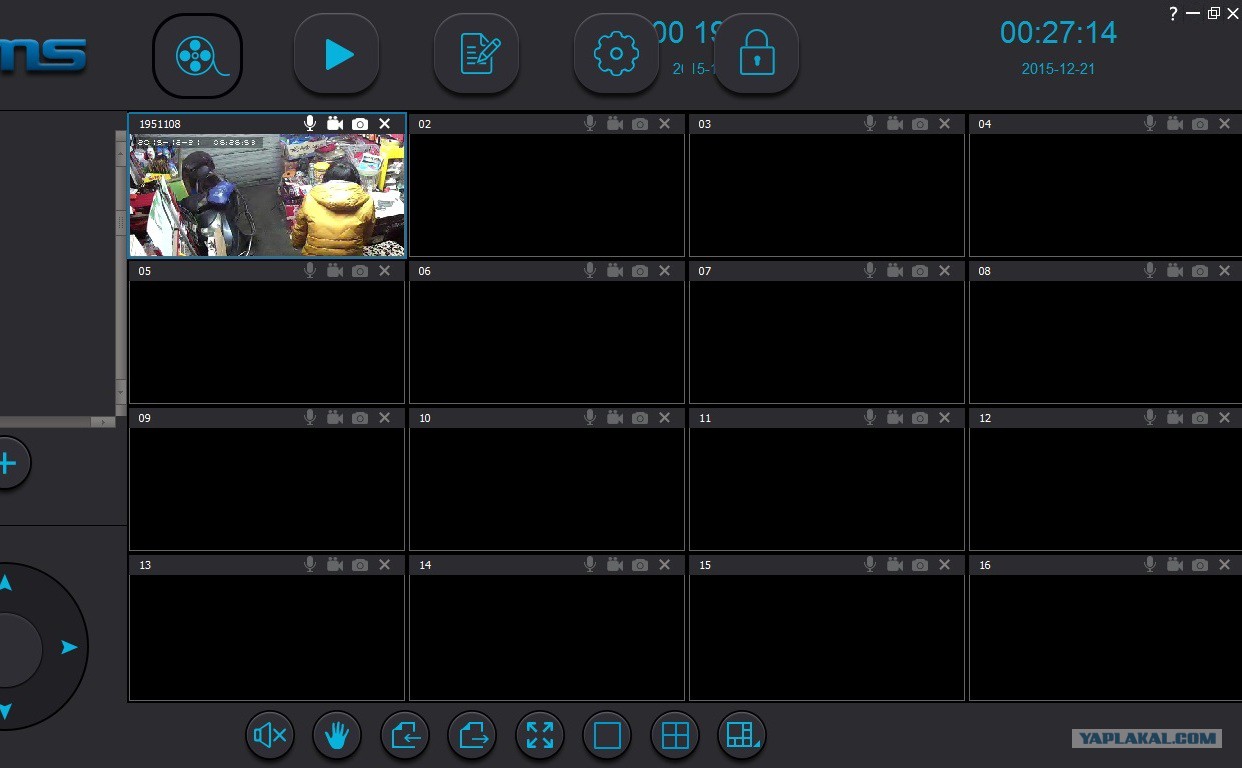Close the 1951108 video stream
Viewport: 1242px width, 768px height.
click(x=384, y=123)
